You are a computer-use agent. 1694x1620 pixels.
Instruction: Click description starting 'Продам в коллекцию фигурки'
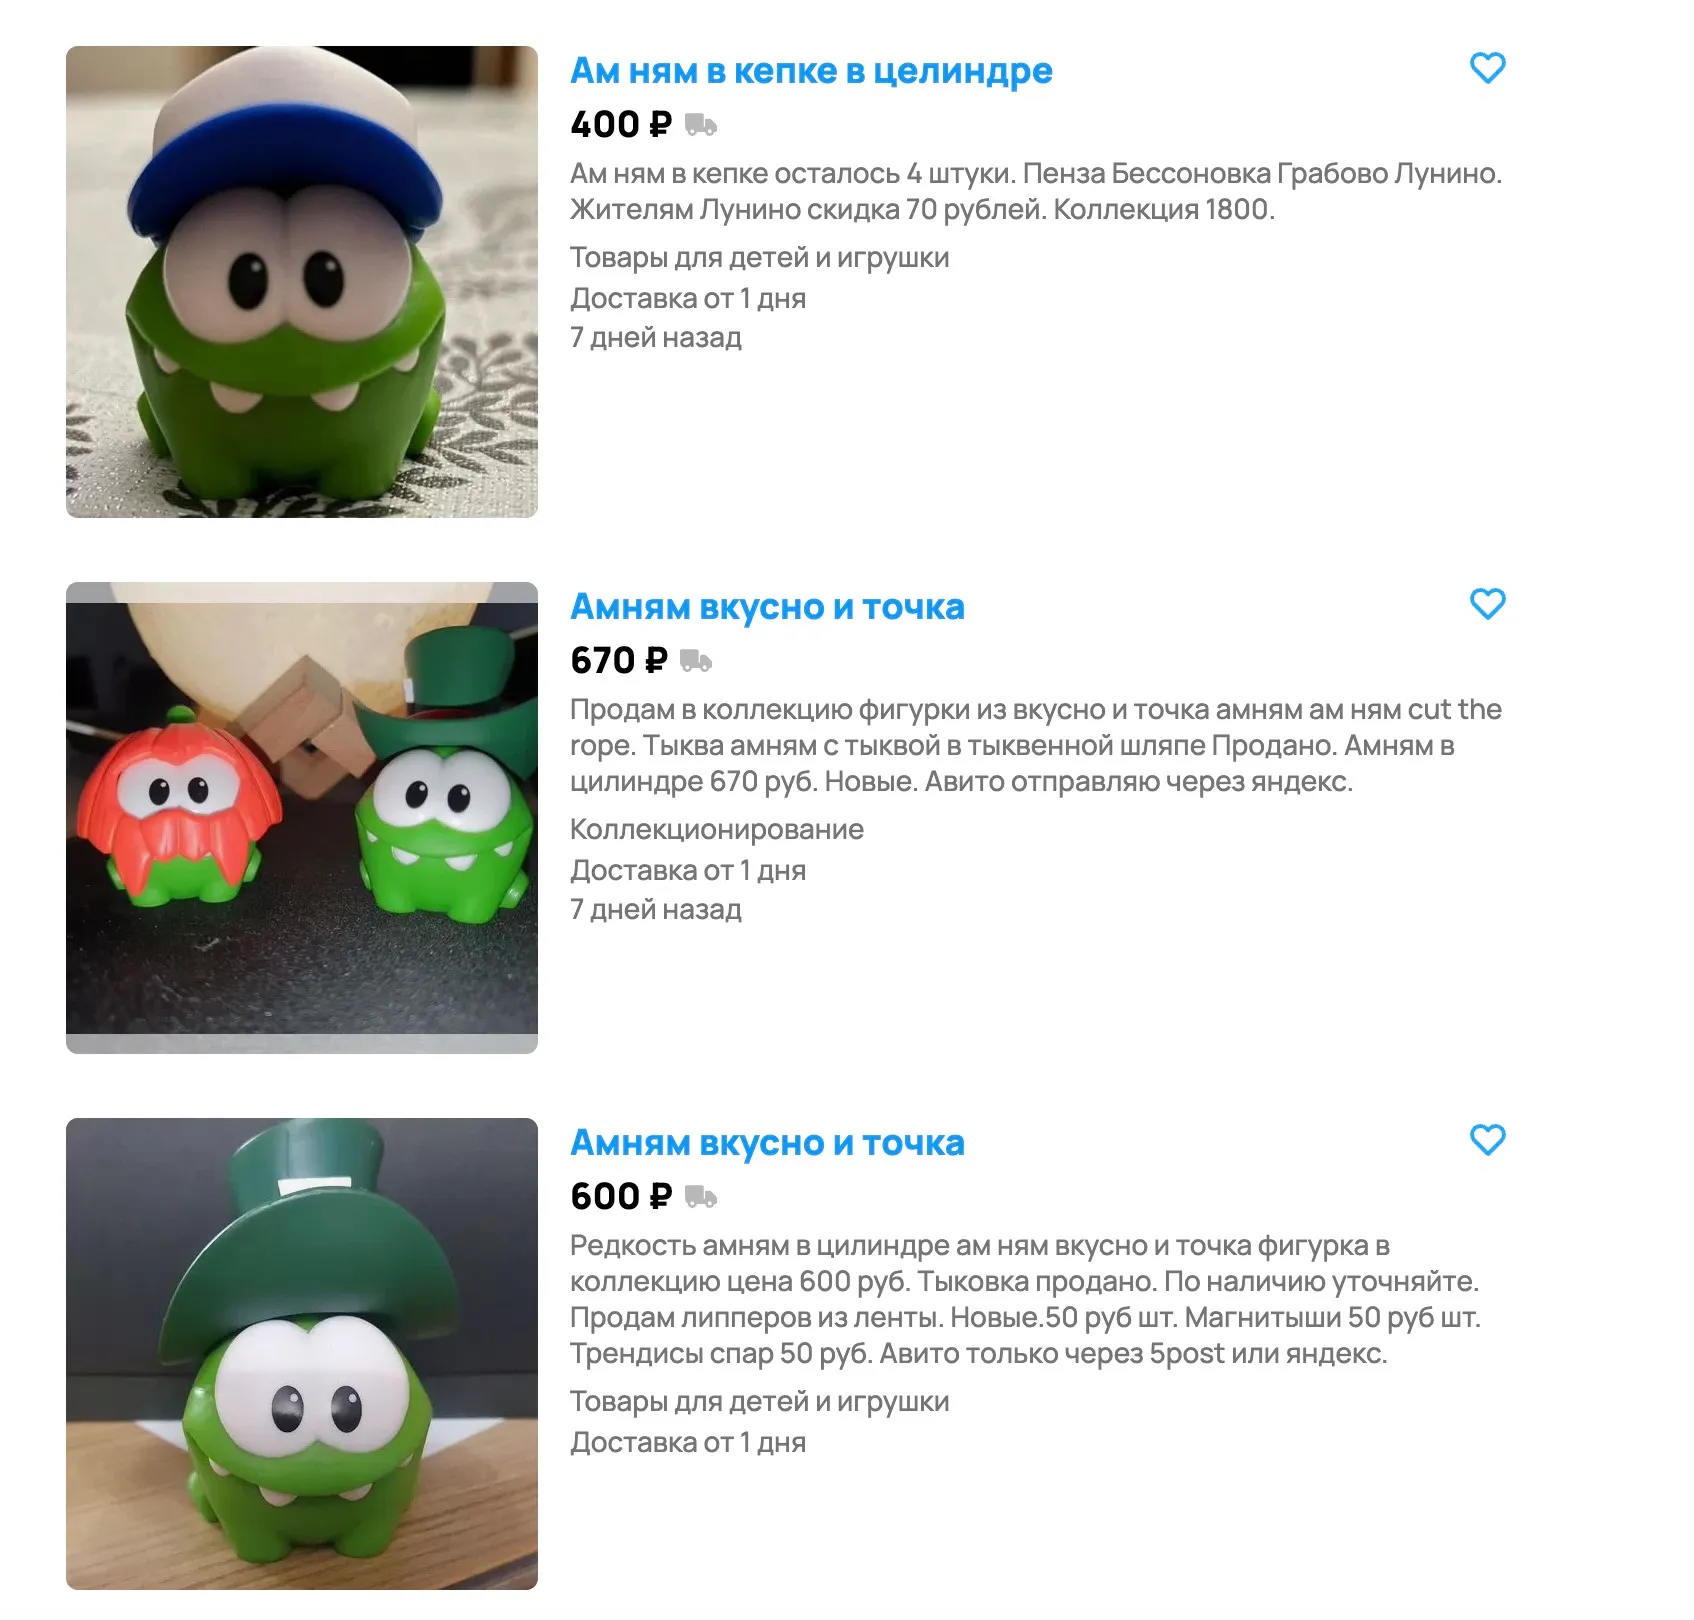[x=1036, y=745]
